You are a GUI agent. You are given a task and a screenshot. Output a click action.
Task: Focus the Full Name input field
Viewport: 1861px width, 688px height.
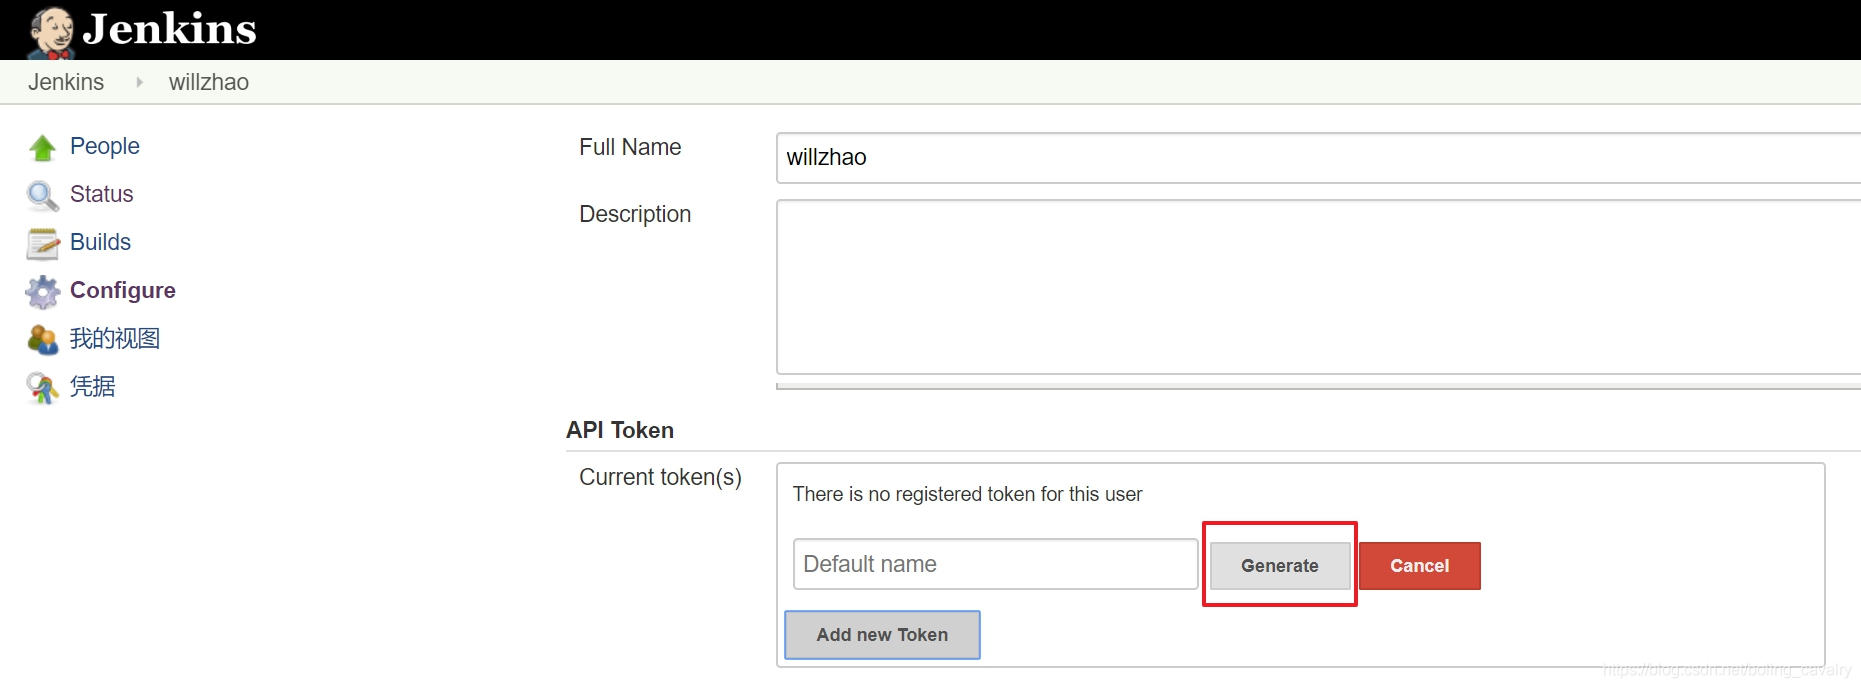click(1318, 158)
